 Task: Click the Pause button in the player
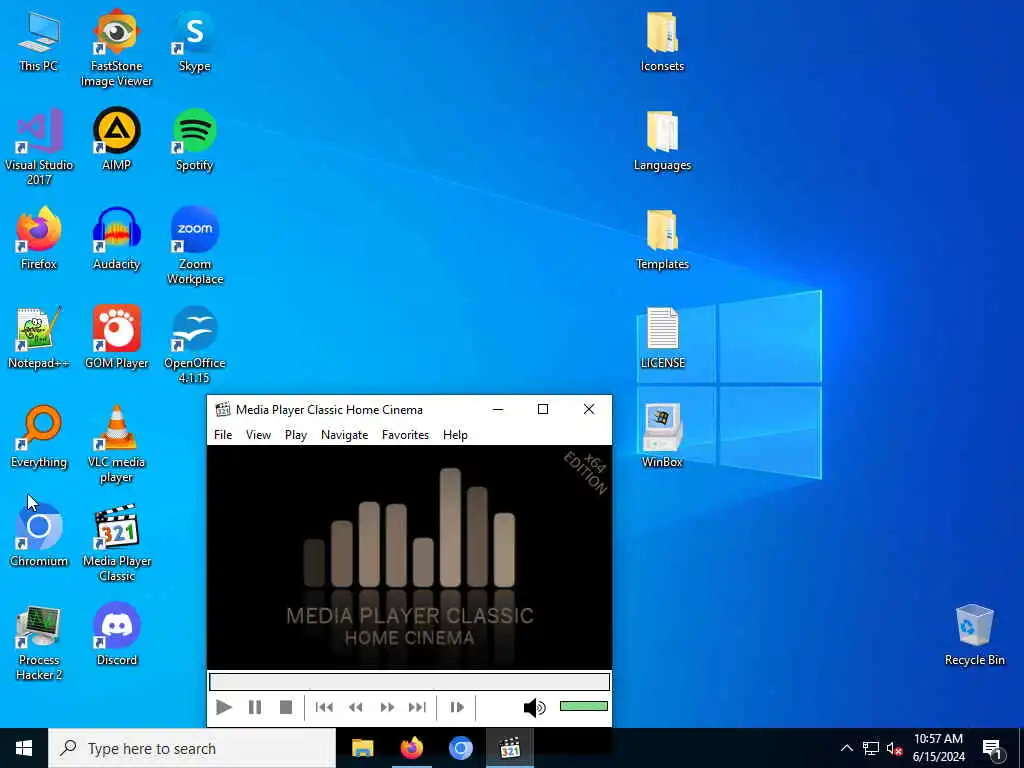click(255, 707)
